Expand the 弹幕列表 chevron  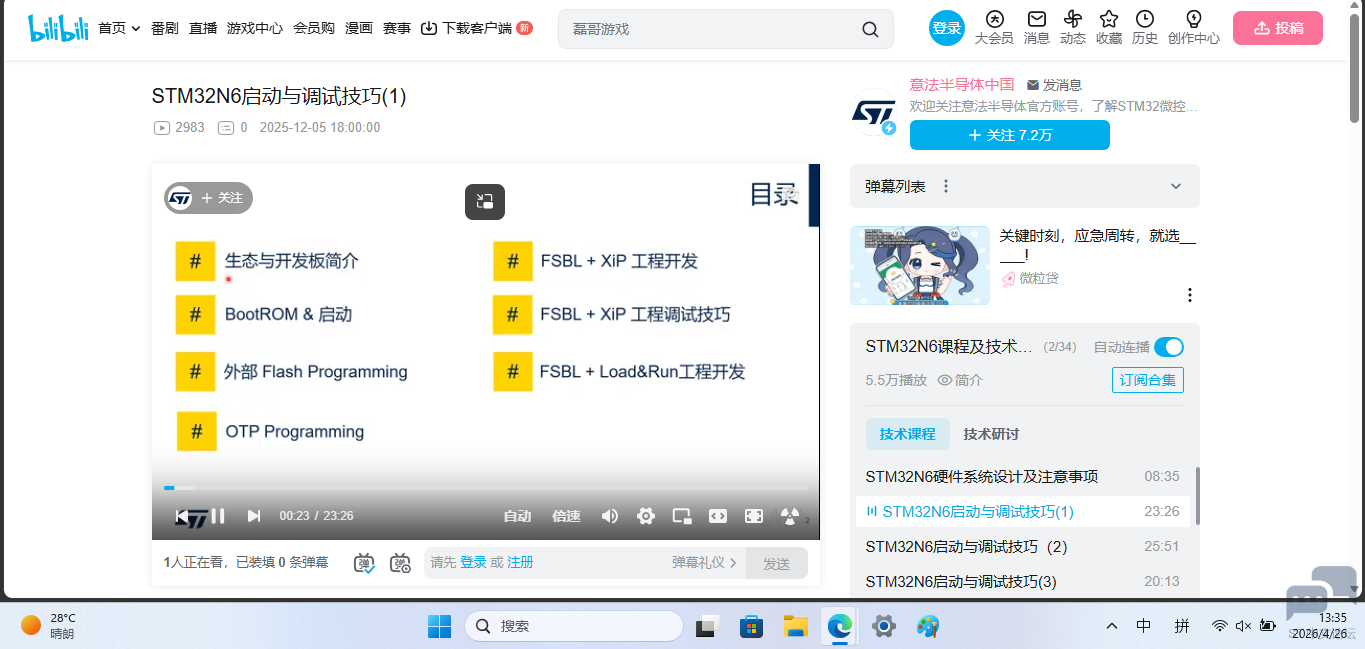point(1176,186)
